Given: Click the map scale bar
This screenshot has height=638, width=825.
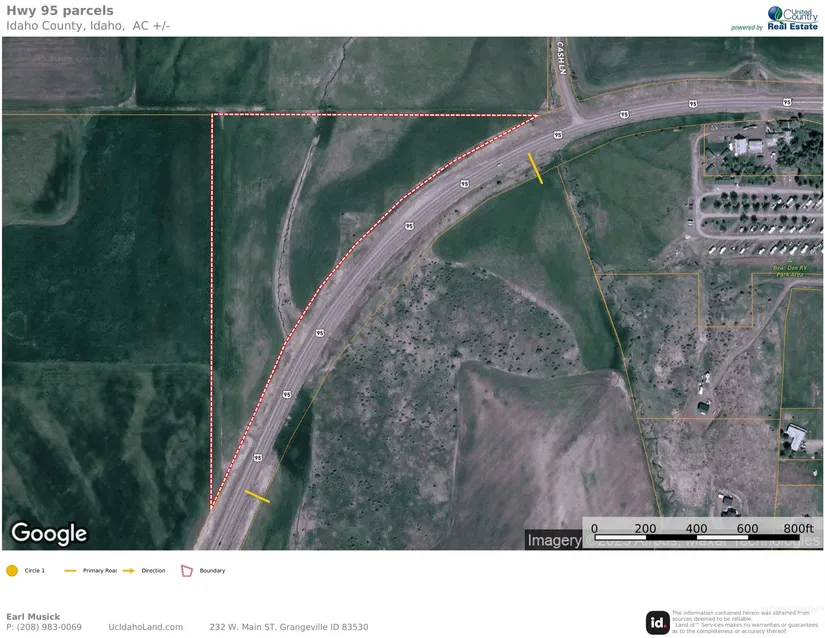Looking at the screenshot, I should (x=700, y=529).
